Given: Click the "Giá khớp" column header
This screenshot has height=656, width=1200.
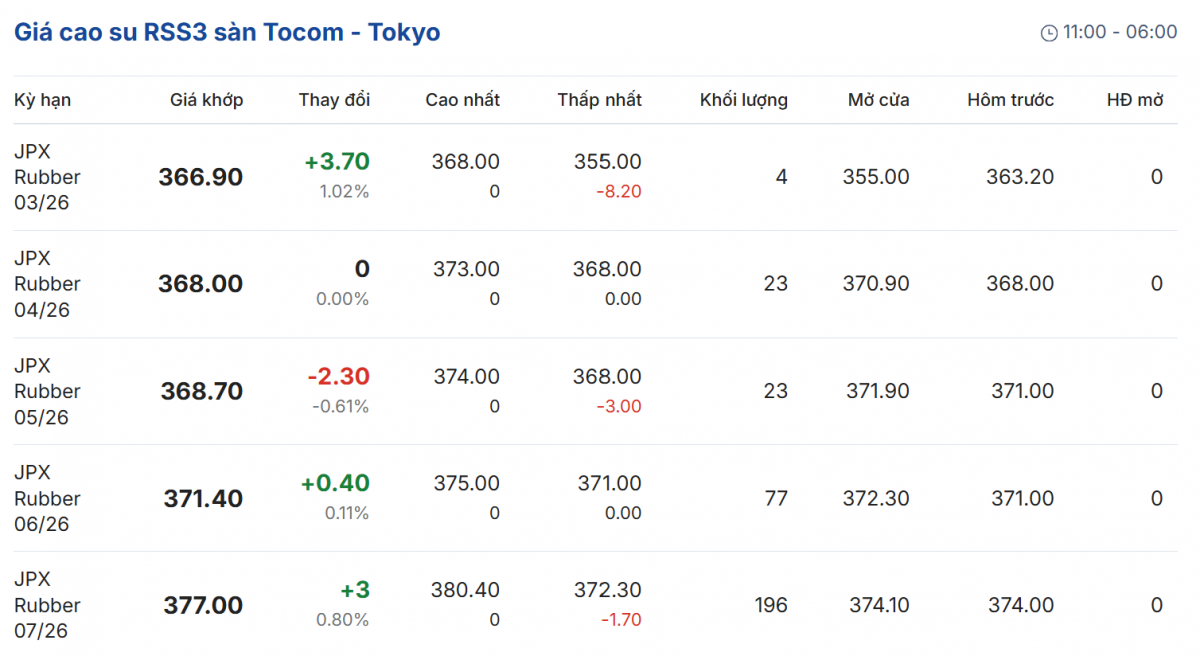Looking at the screenshot, I should tap(206, 100).
